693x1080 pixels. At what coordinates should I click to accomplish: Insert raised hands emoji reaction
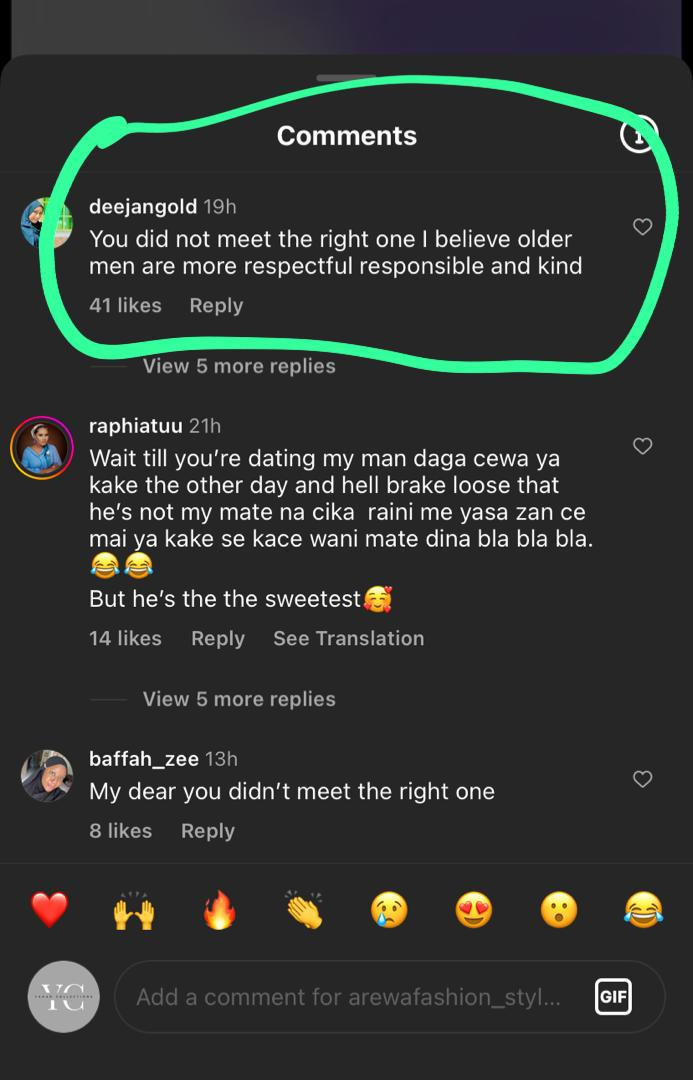click(134, 910)
